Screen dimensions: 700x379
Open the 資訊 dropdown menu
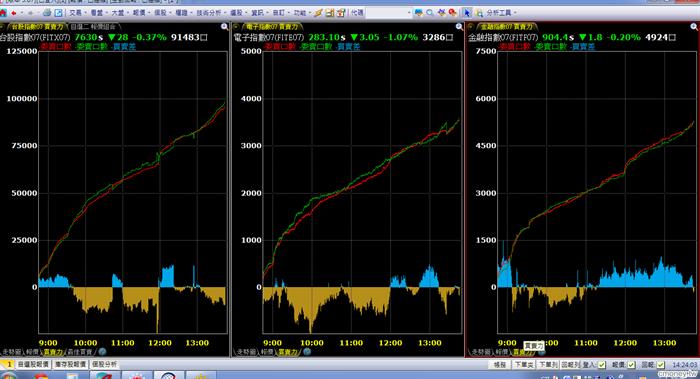coord(259,13)
